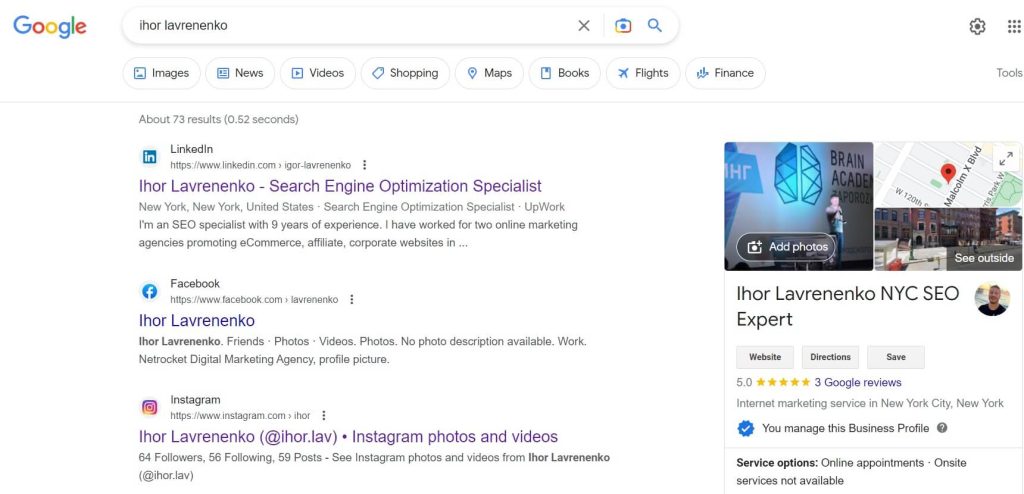Click the five star rating

(782, 382)
